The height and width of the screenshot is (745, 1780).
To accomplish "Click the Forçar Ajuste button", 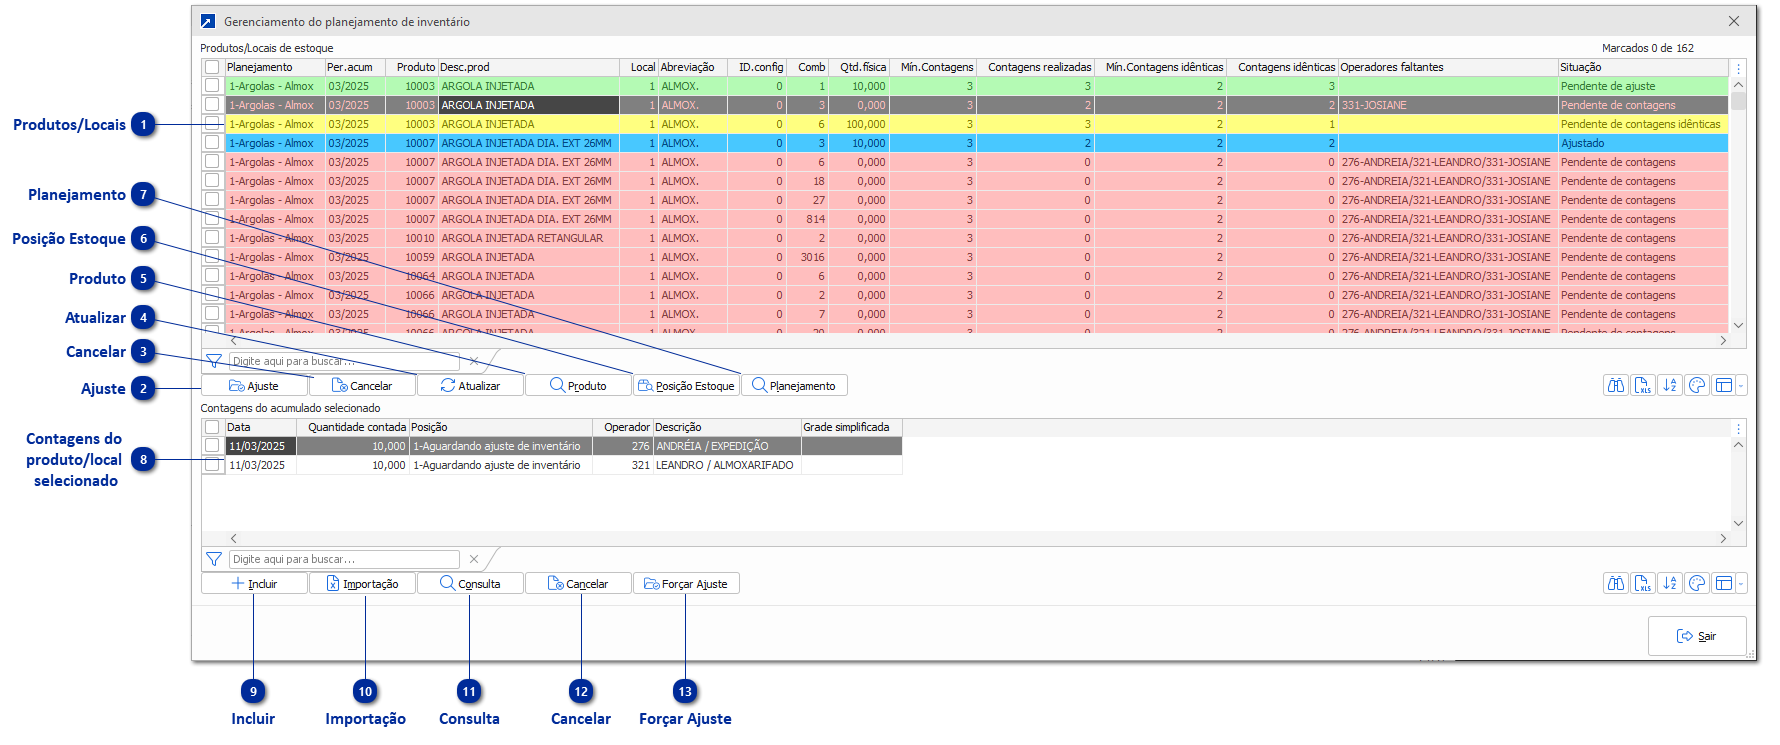I will (x=686, y=583).
